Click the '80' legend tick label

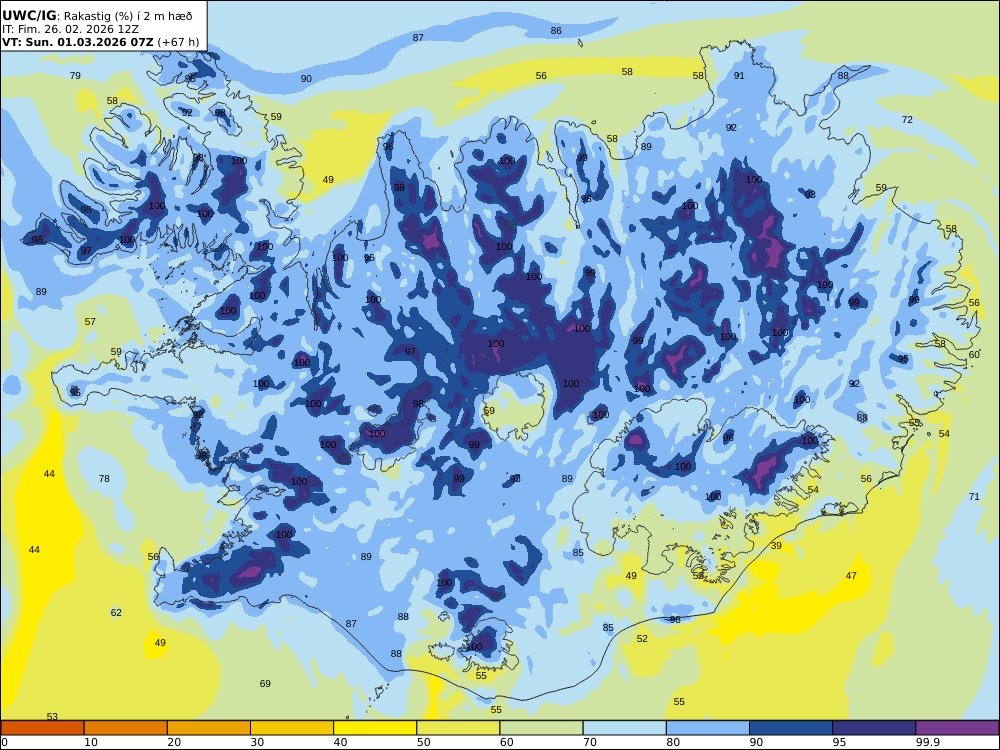pyautogui.click(x=673, y=742)
